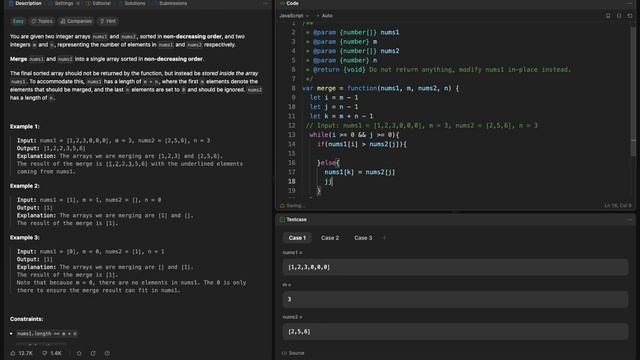The height and width of the screenshot is (360, 640).
Task: Click the Easy difficulty tag
Action: point(18,21)
